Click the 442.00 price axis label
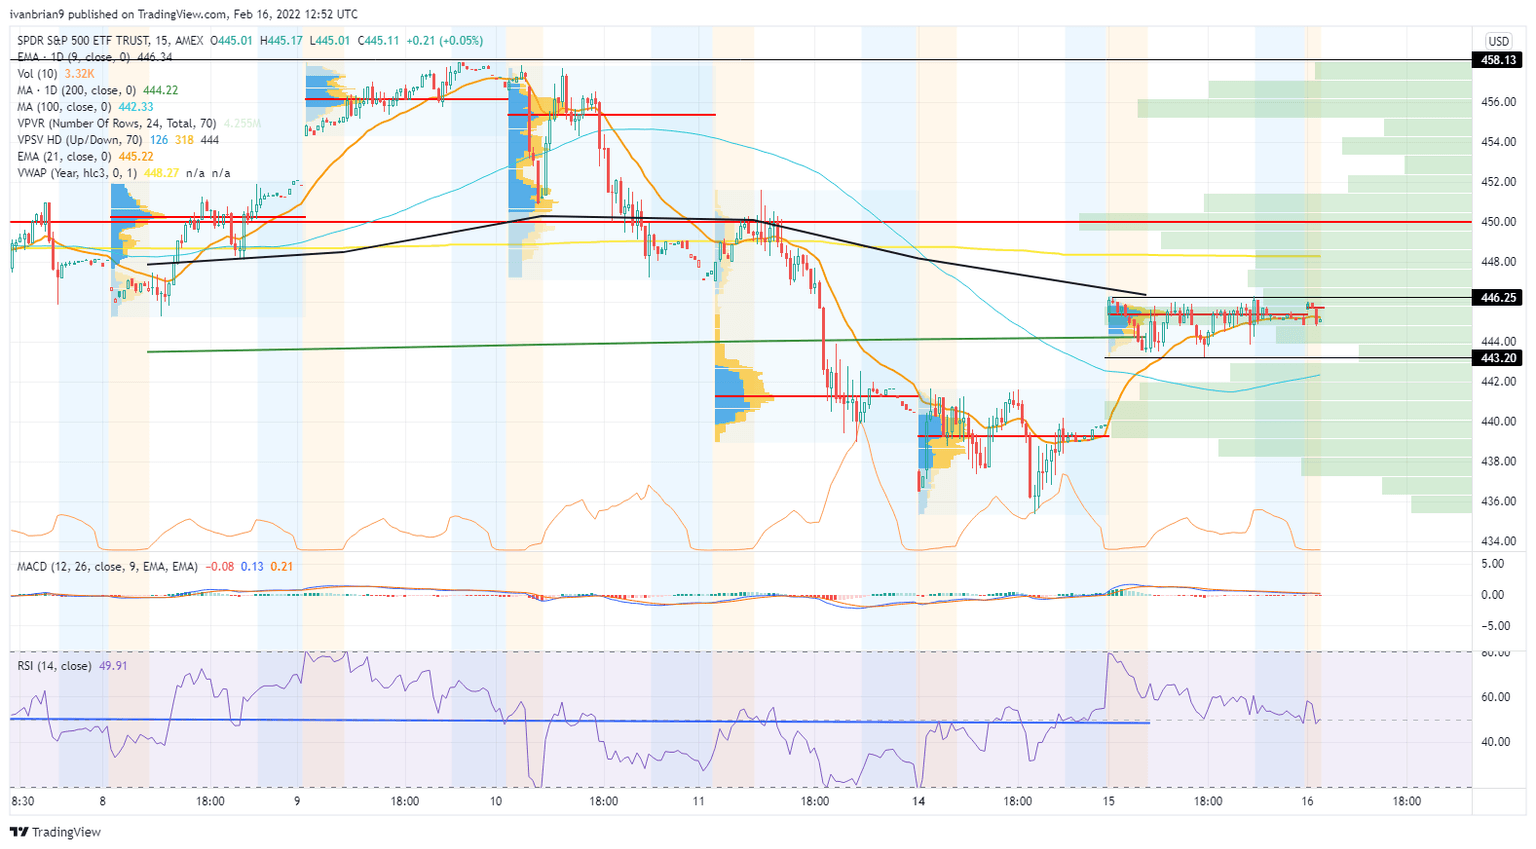Image resolution: width=1536 pixels, height=849 pixels. click(x=1498, y=382)
